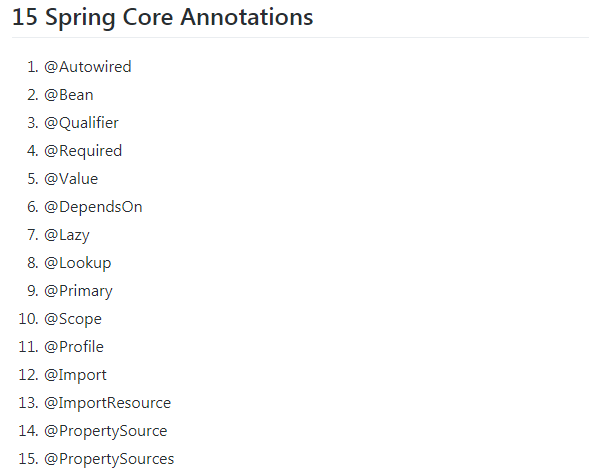This screenshot has height=475, width=589.
Task: Select the @Required annotation text
Action: point(83,151)
